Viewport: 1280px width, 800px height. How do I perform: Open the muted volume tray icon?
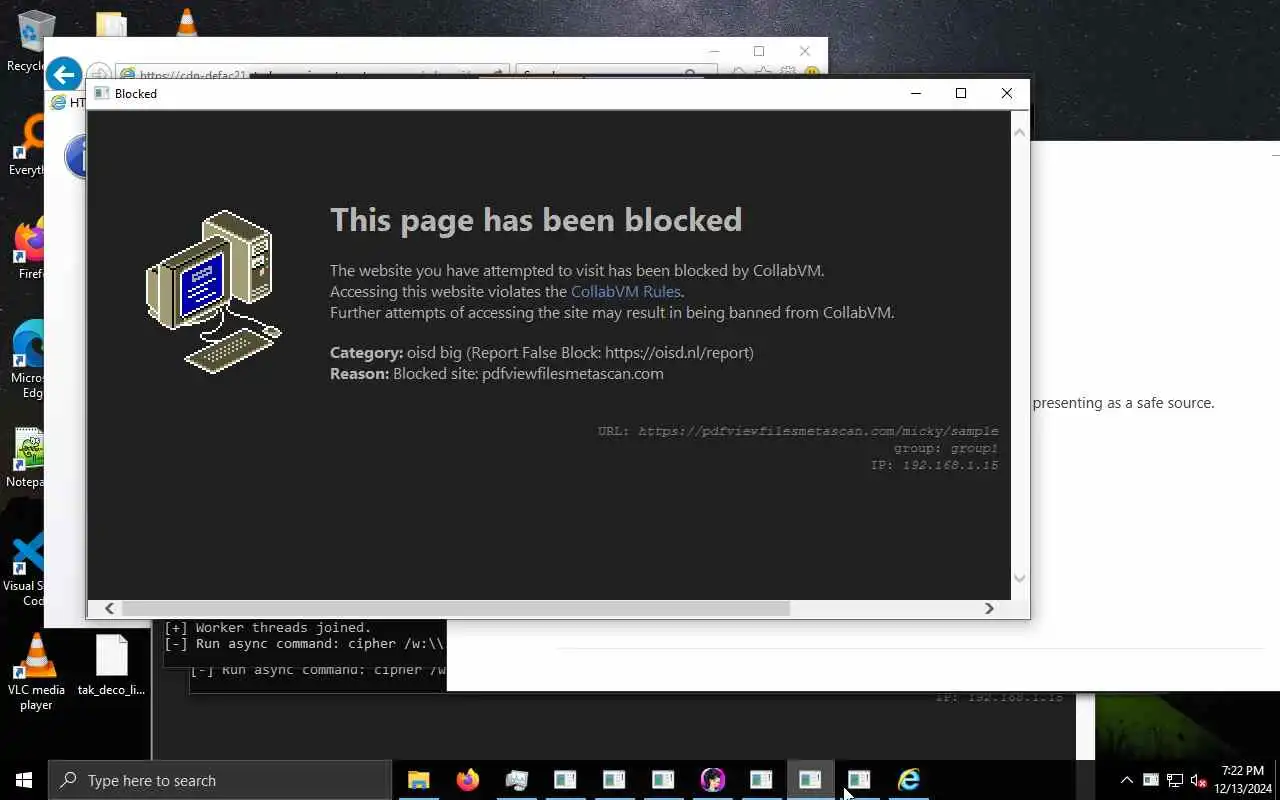pyautogui.click(x=1198, y=780)
